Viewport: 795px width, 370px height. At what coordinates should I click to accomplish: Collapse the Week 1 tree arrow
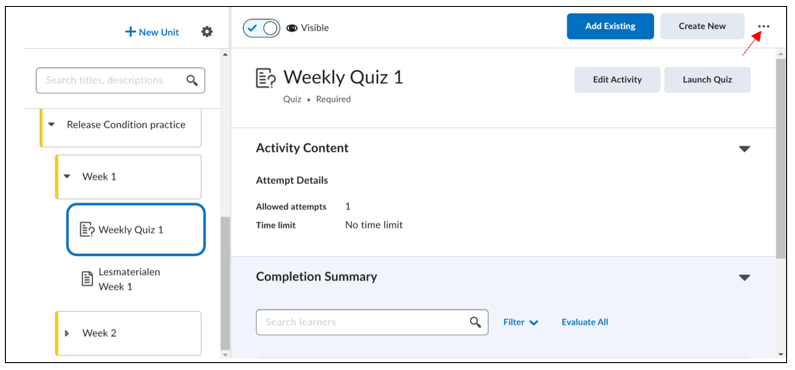click(67, 177)
